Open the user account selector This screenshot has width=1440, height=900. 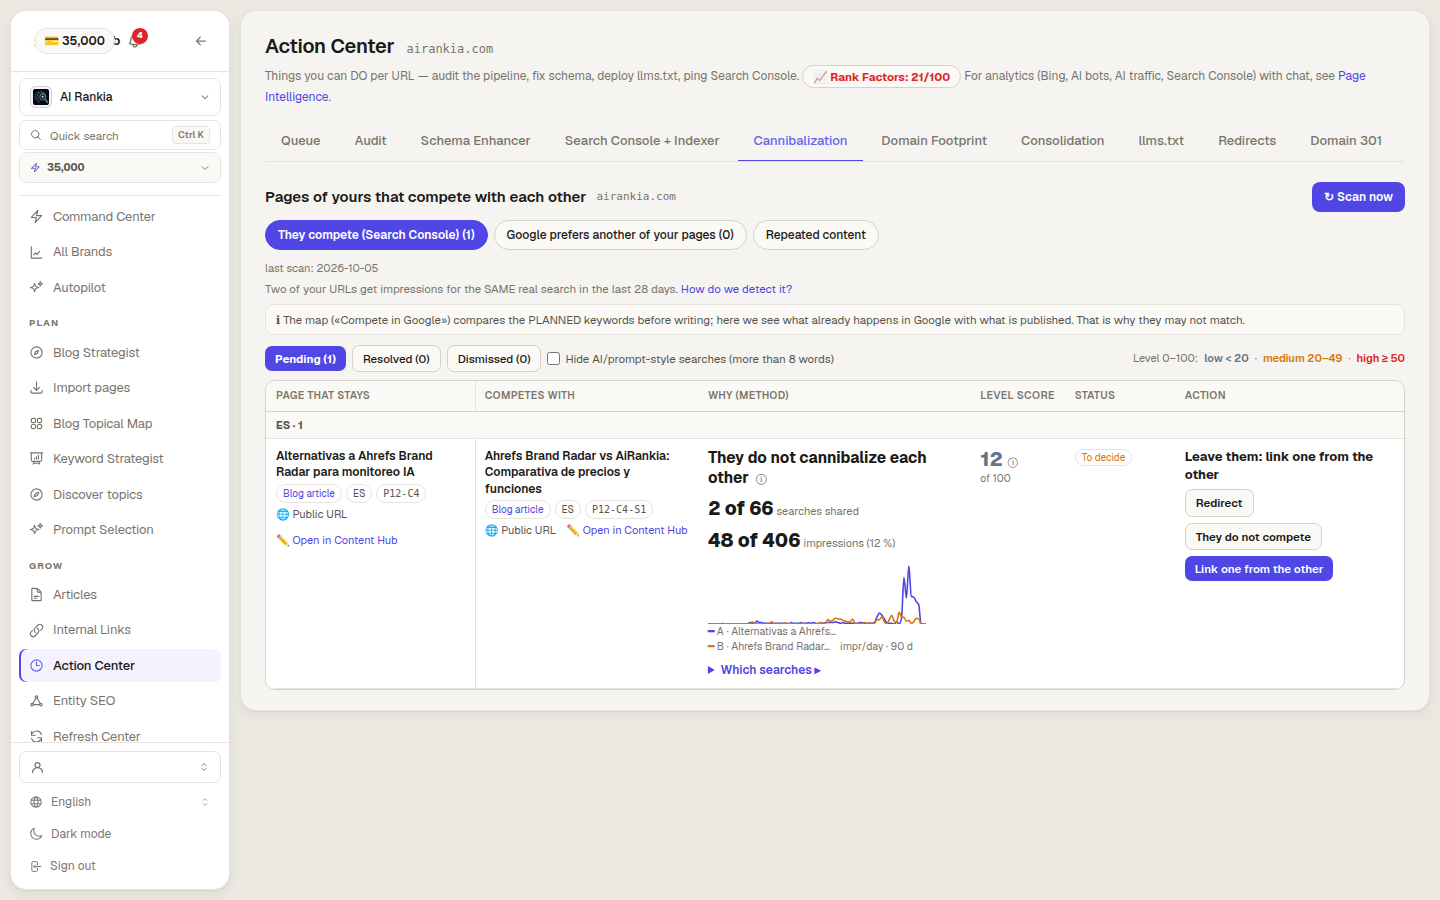click(120, 767)
